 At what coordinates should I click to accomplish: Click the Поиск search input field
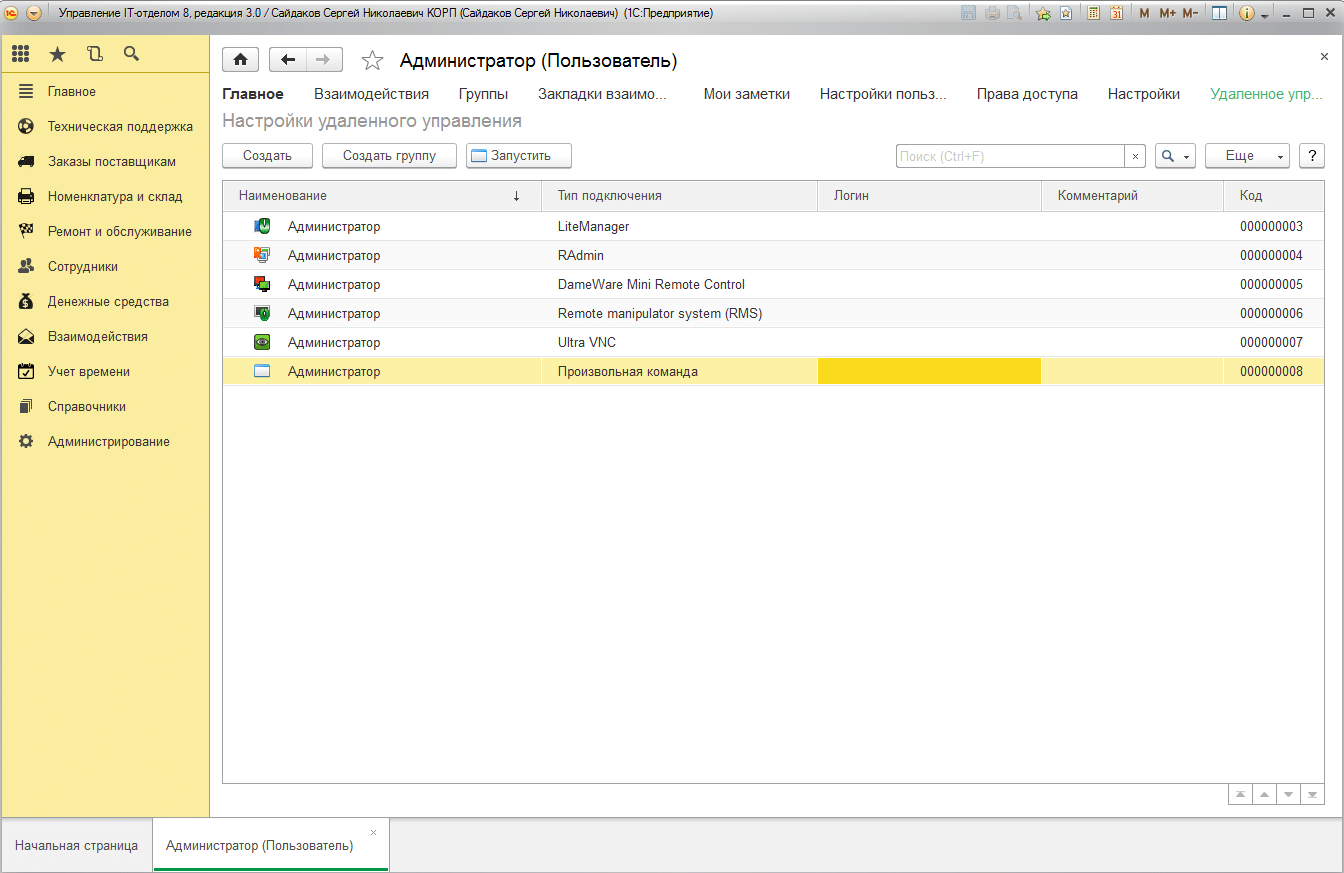pos(1010,156)
